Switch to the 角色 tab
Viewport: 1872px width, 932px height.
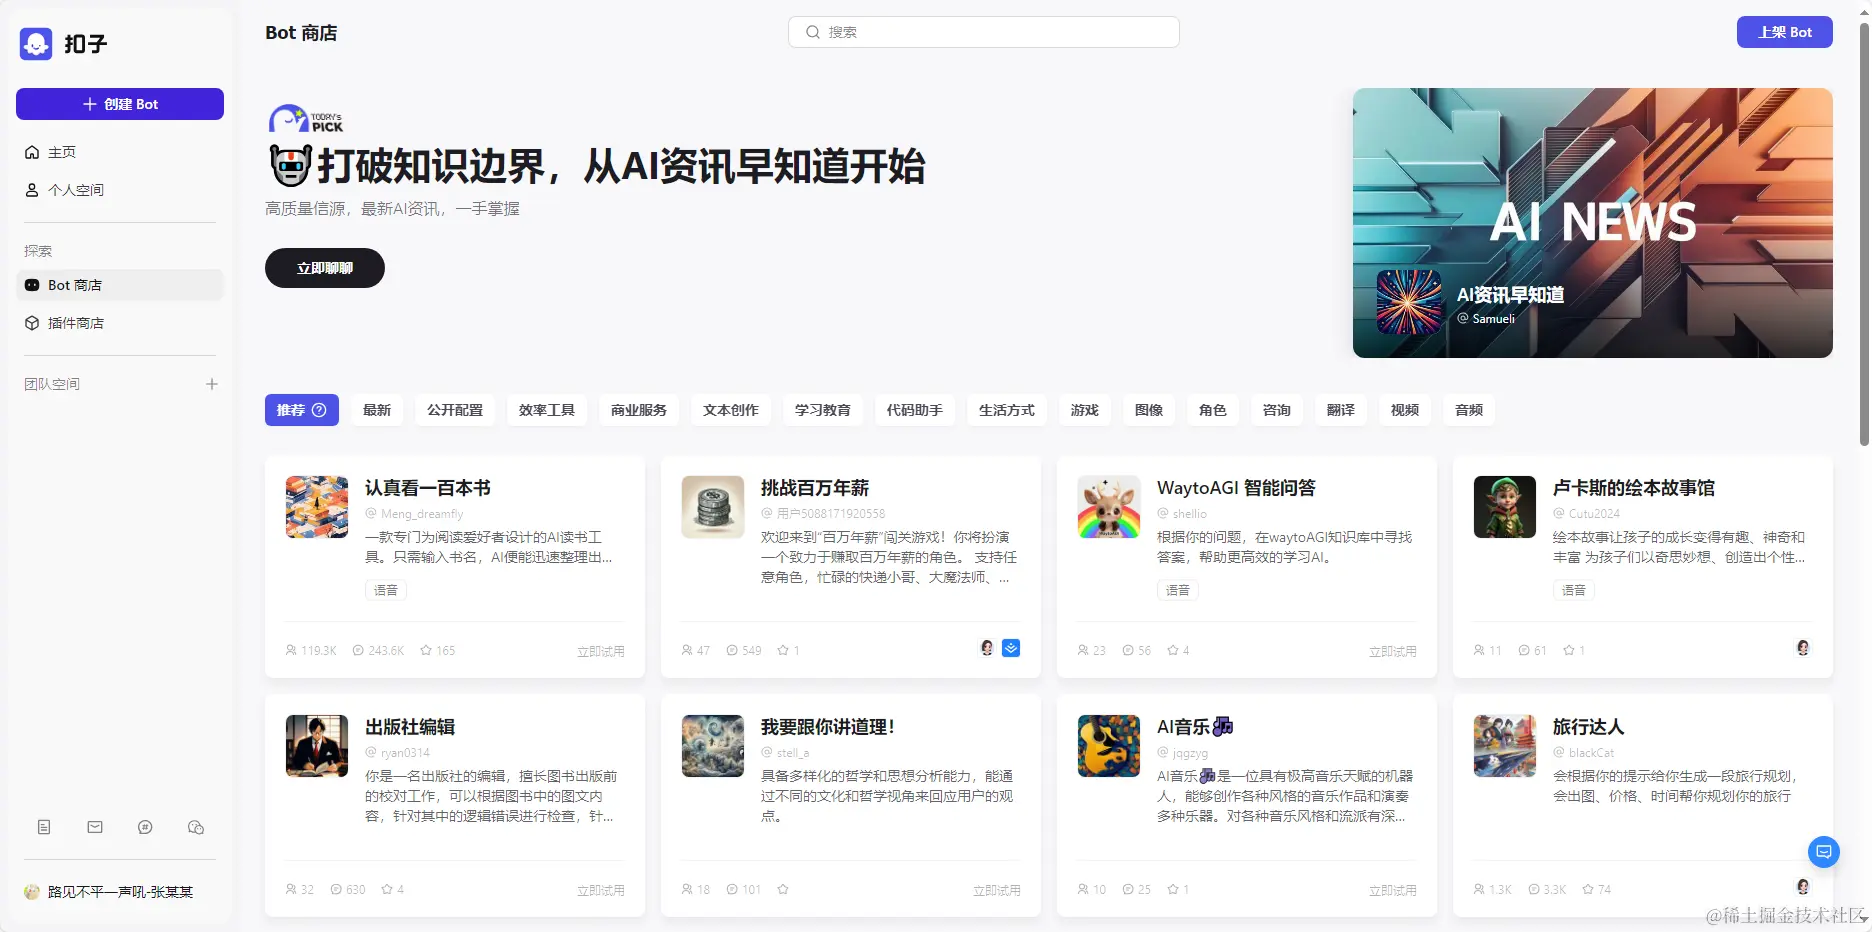1213,410
